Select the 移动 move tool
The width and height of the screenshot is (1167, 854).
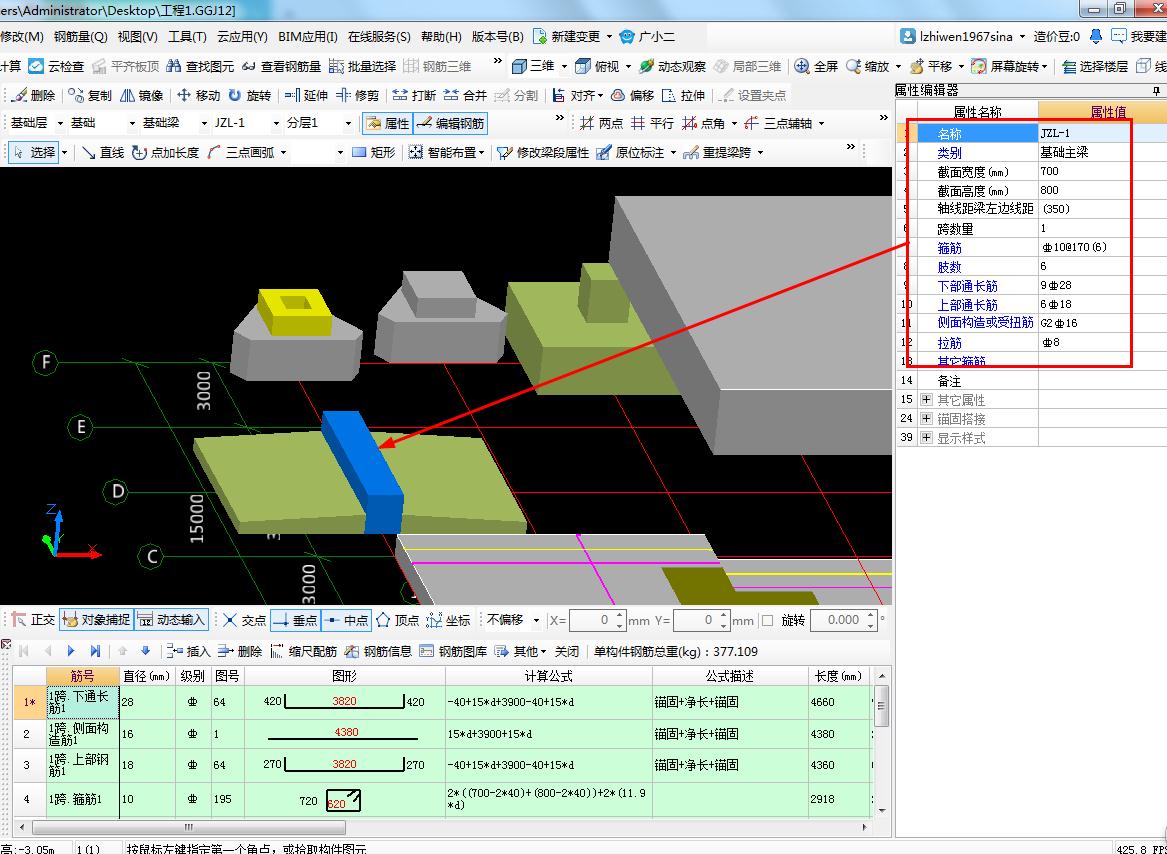[199, 95]
